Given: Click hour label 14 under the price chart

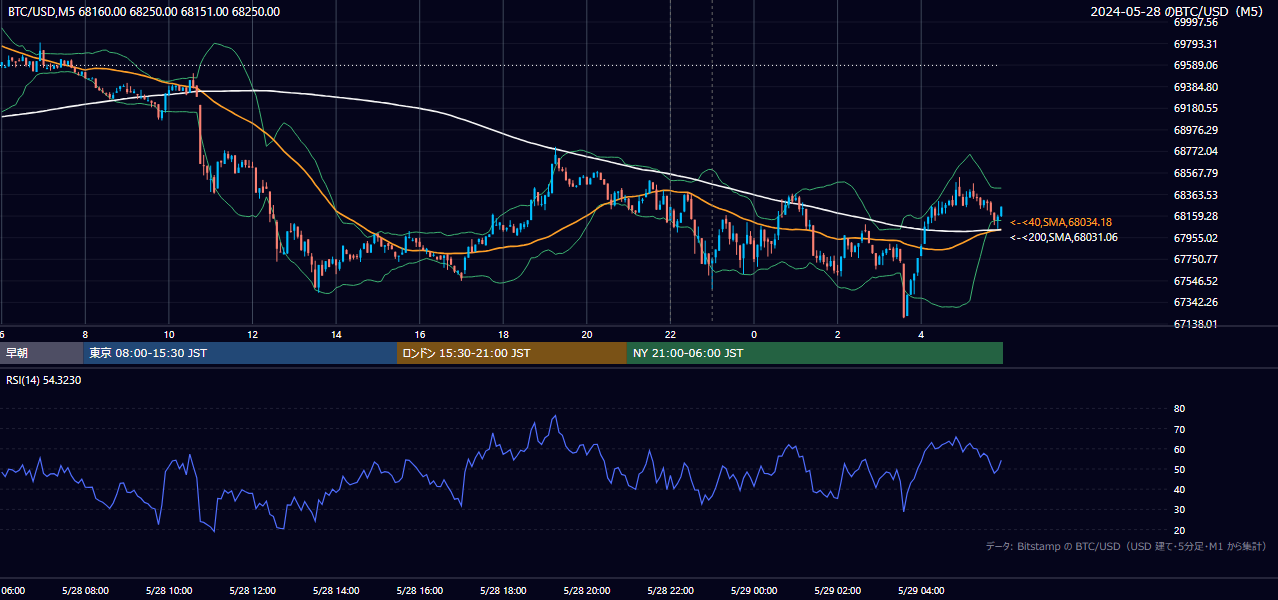Looking at the screenshot, I should coord(336,334).
